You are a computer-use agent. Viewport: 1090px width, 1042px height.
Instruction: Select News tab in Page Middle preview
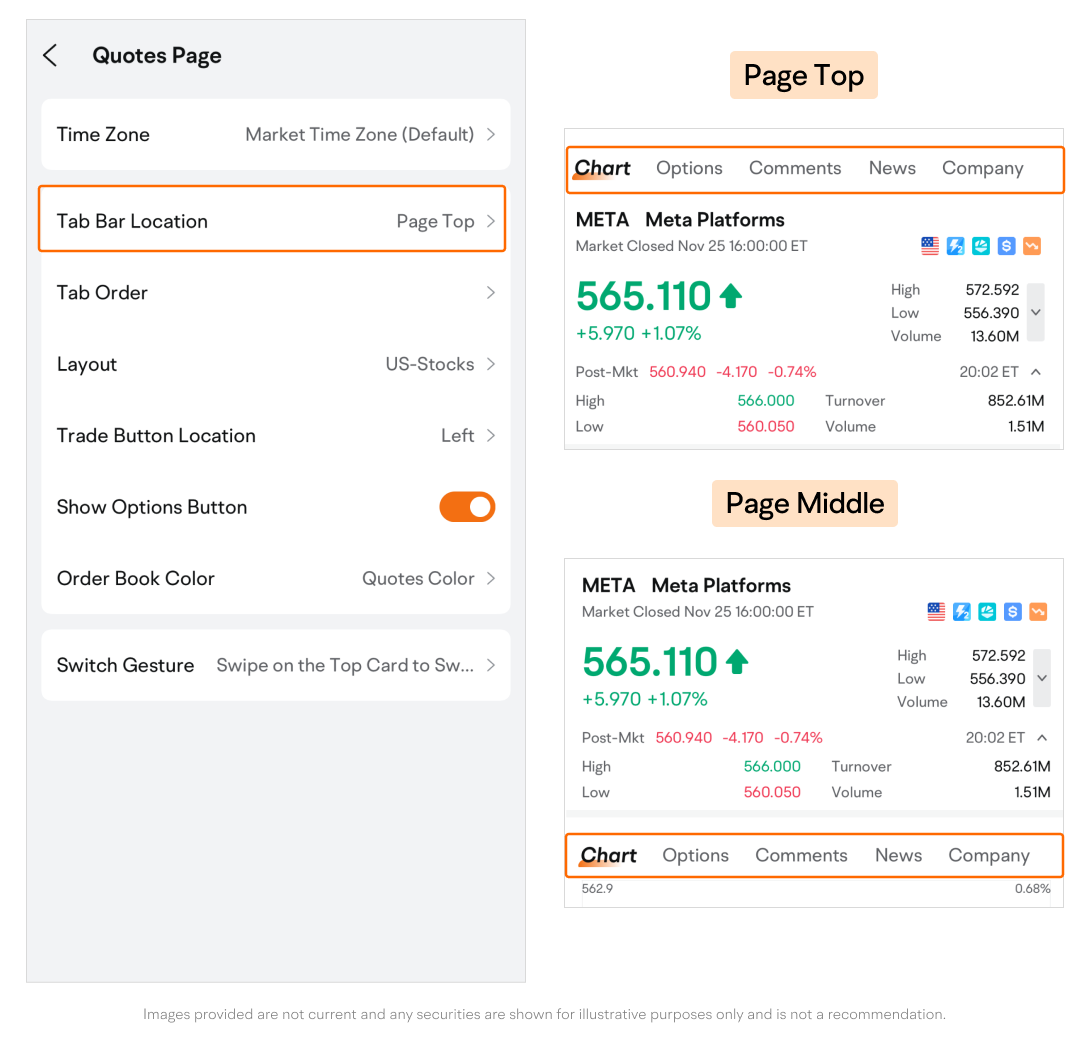[x=898, y=856]
